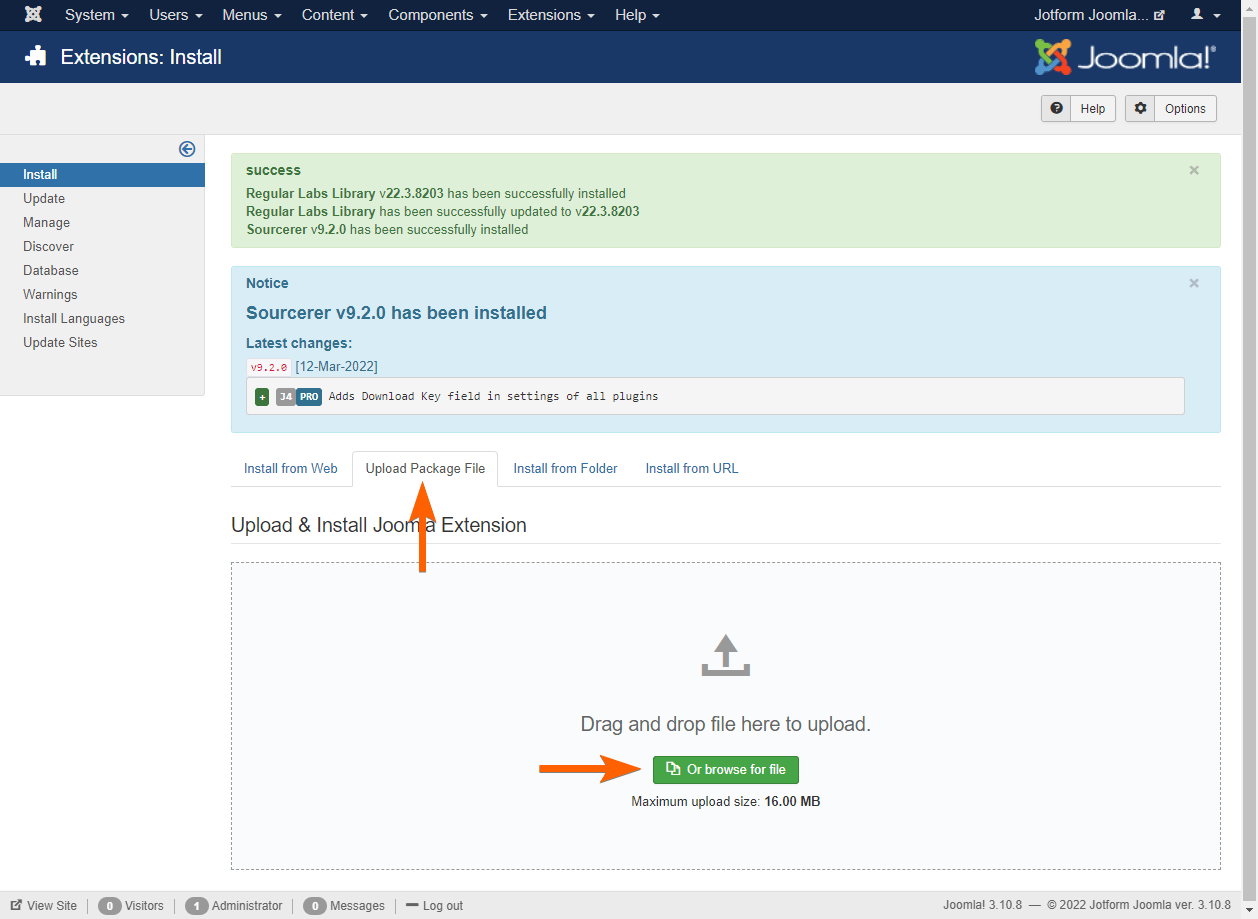1258x919 pixels.
Task: Click the log out icon in status bar
Action: point(414,905)
